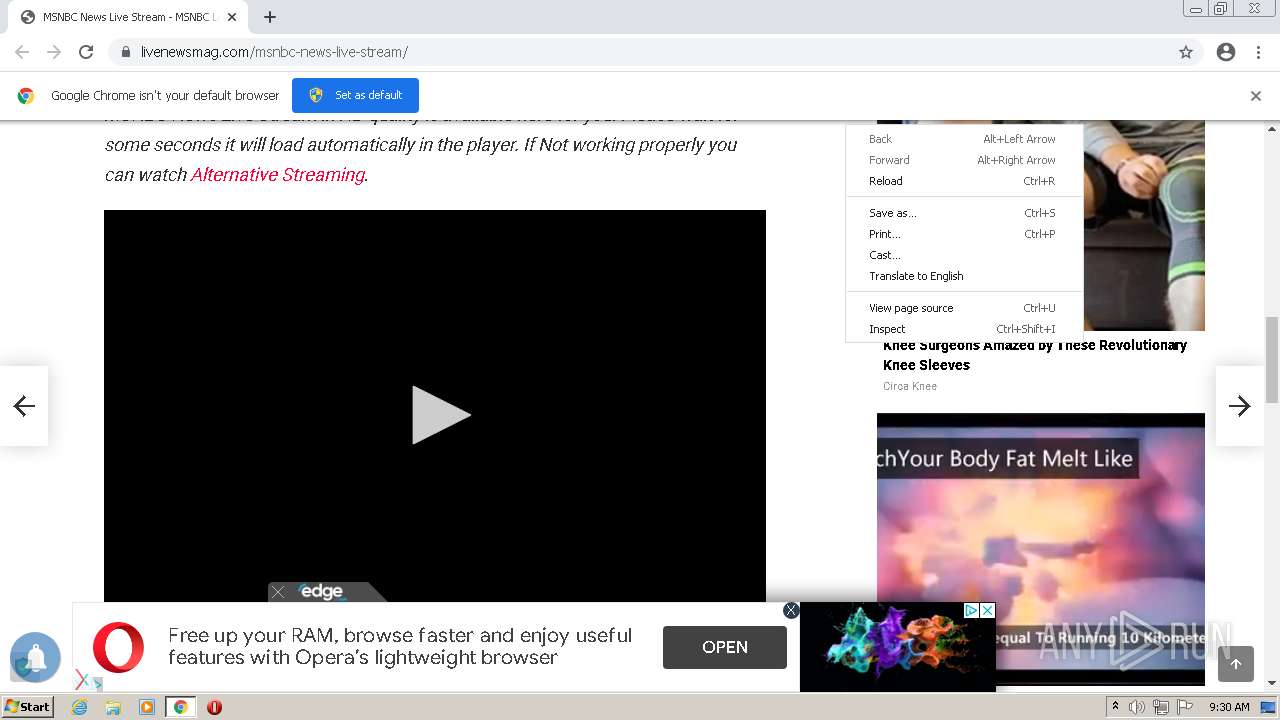This screenshot has height=720, width=1280.
Task: Open File Explorer from taskbar
Action: coord(113,707)
